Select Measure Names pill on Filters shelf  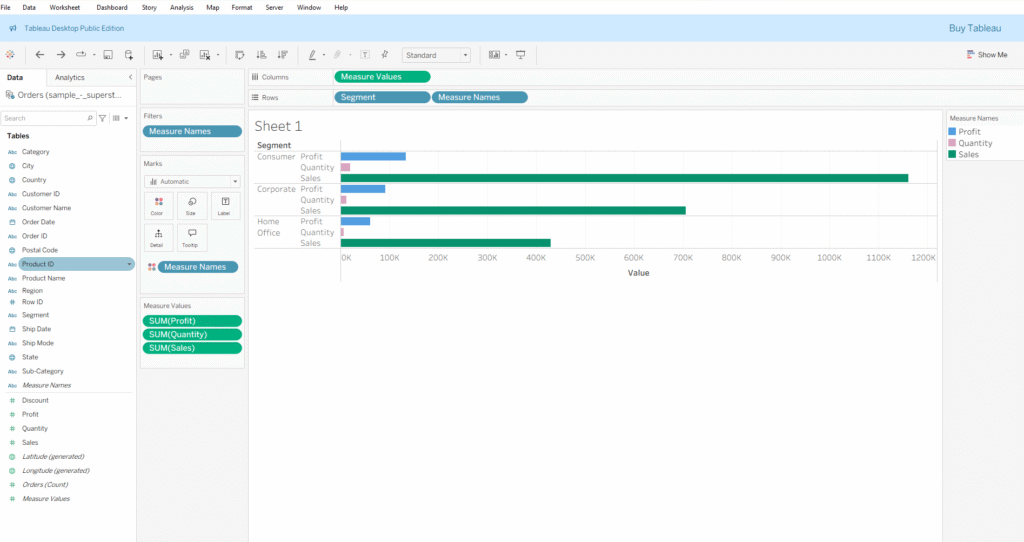click(x=191, y=131)
